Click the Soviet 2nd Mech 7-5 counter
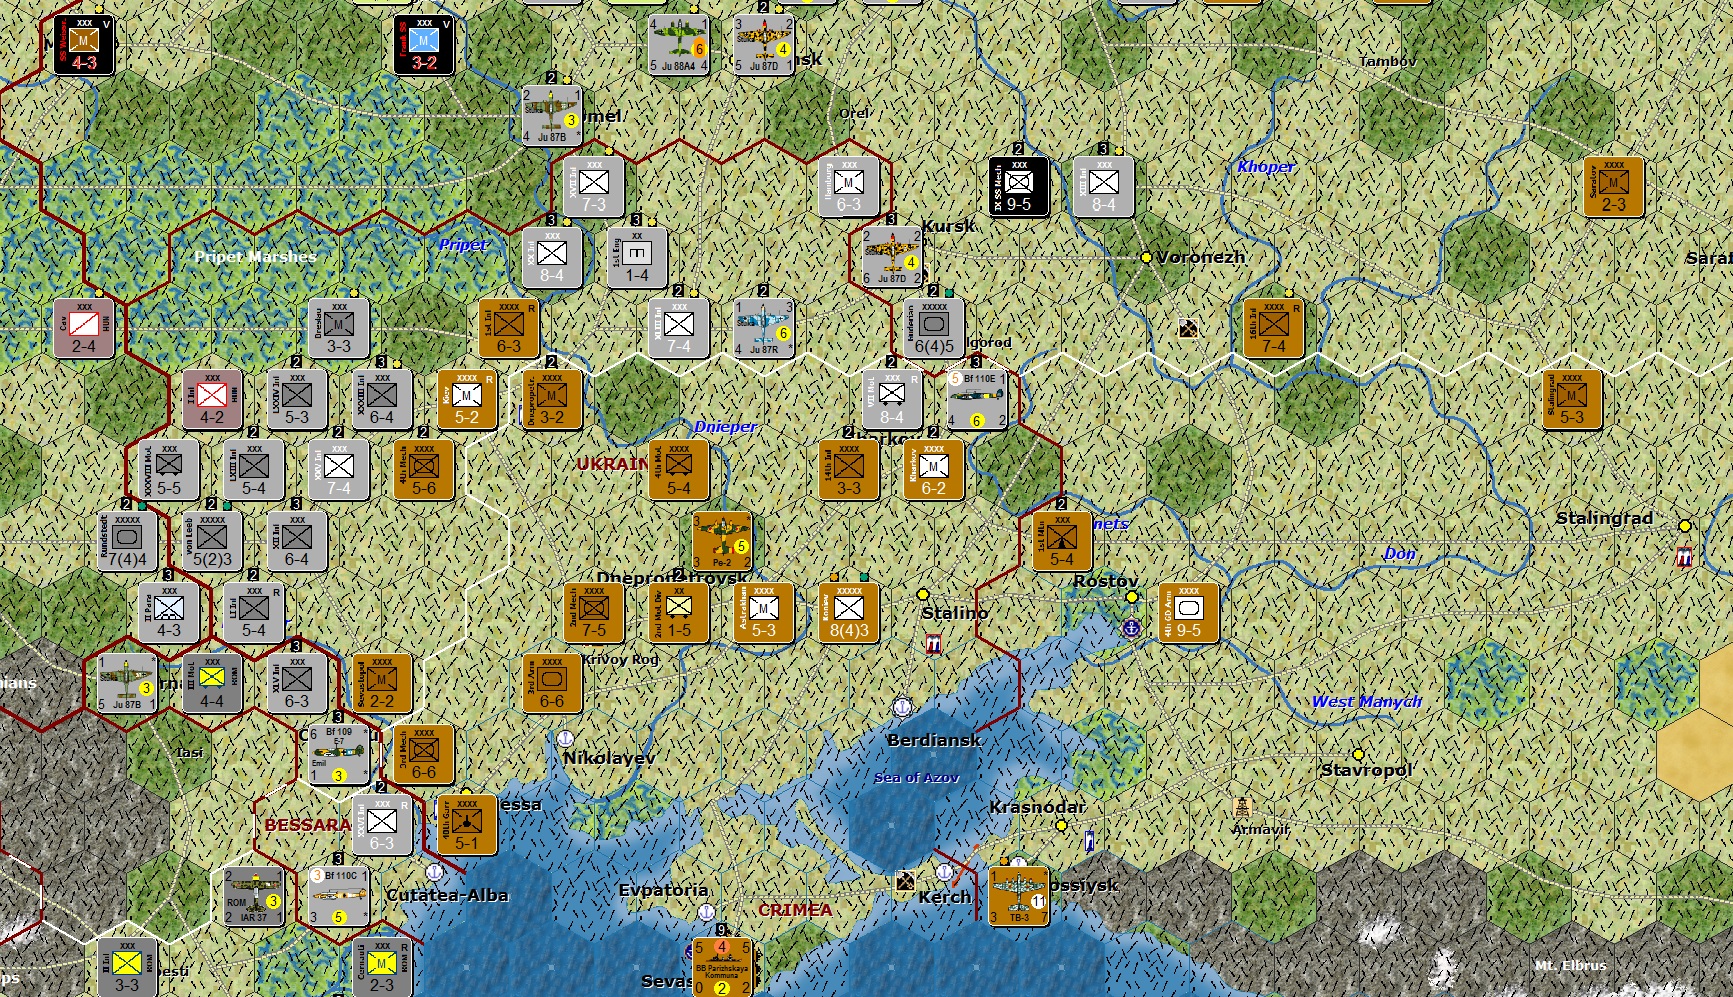Screen dimensions: 1733x997 [594, 612]
